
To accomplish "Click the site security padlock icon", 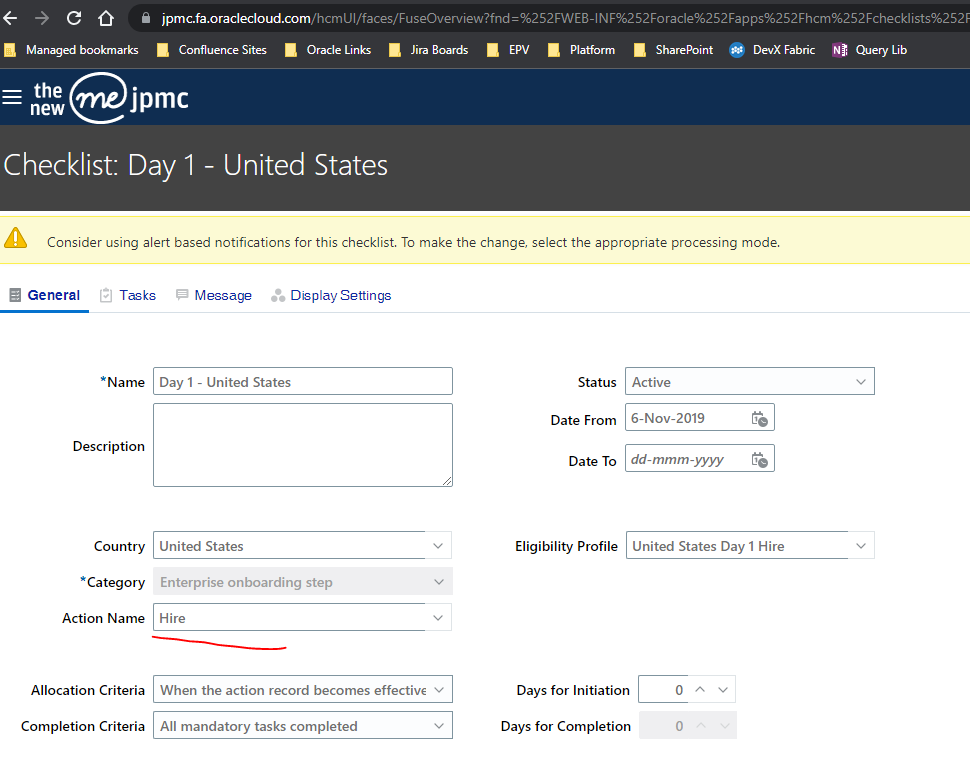I will click(147, 17).
